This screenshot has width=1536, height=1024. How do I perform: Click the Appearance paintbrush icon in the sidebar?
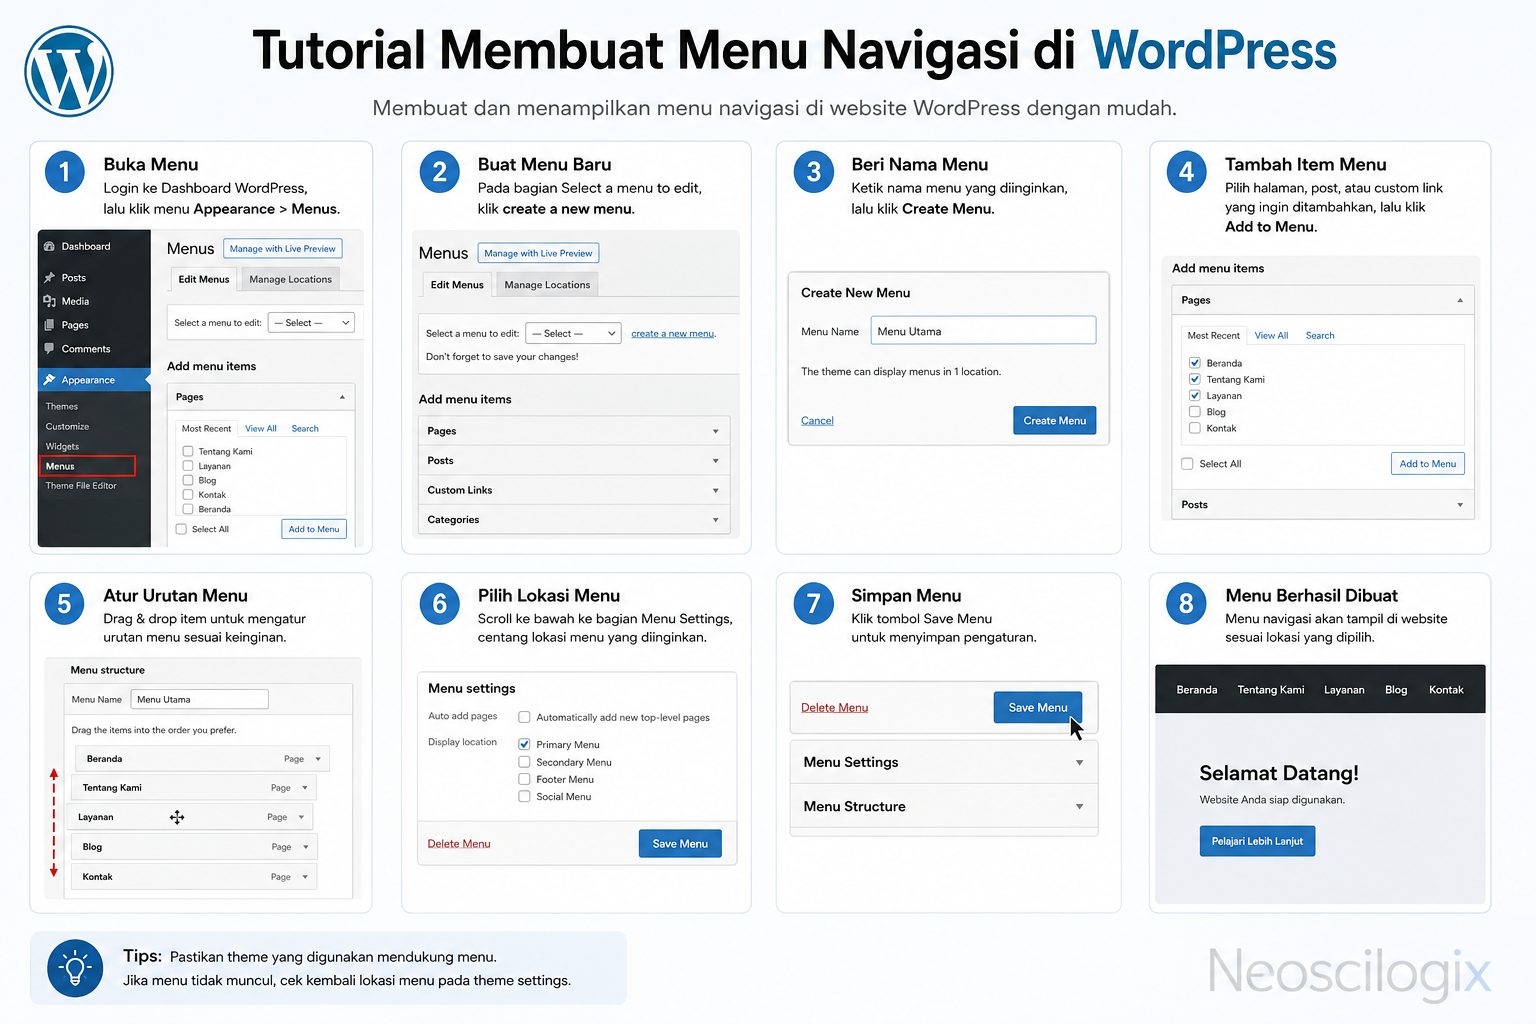pyautogui.click(x=49, y=380)
